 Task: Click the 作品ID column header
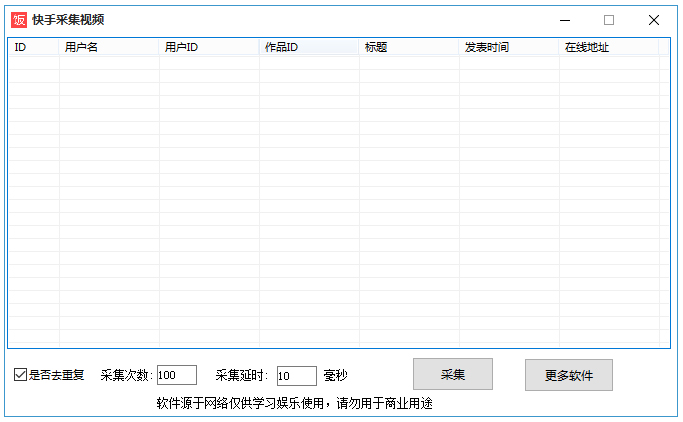tap(308, 47)
